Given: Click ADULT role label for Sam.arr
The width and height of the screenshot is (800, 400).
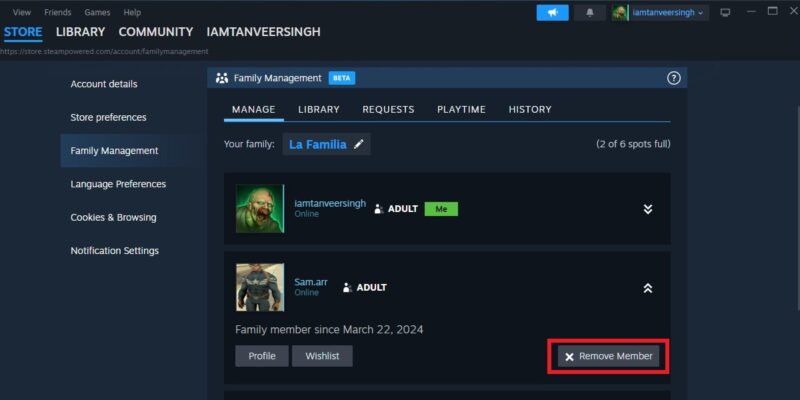Looking at the screenshot, I should pos(371,288).
